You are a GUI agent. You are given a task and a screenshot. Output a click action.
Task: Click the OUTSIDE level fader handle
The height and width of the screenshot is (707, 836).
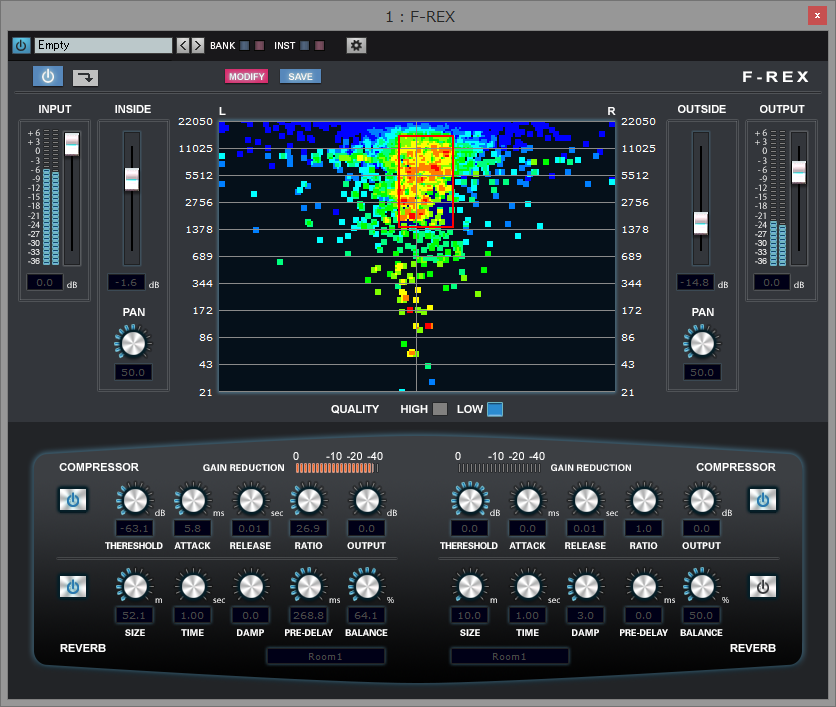point(701,223)
